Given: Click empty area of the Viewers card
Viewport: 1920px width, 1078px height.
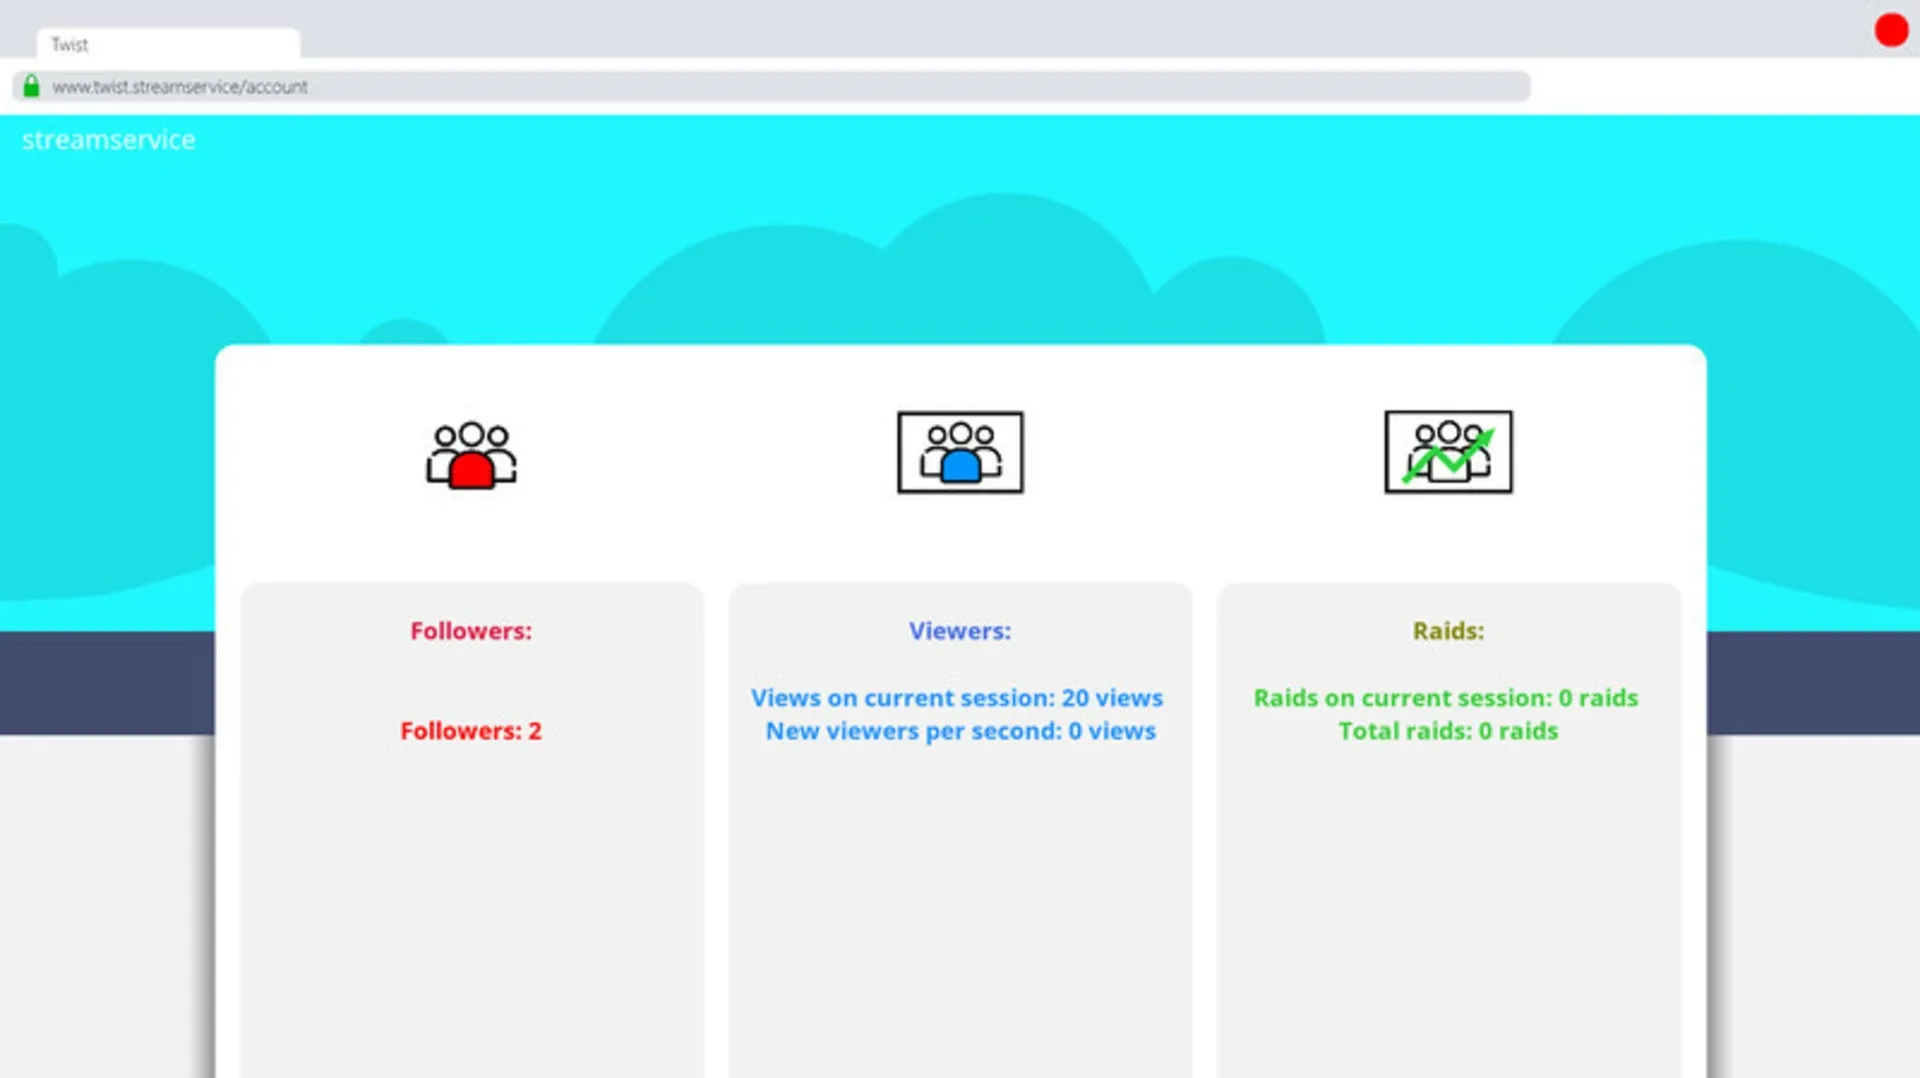Looking at the screenshot, I should click(x=960, y=900).
